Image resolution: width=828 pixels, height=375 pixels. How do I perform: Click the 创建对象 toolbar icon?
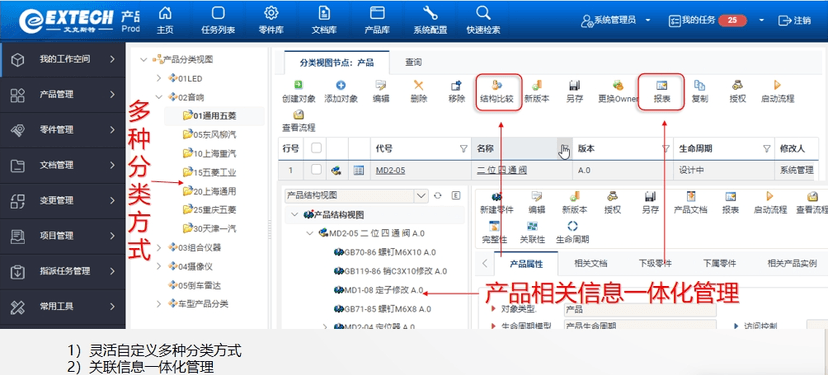(x=298, y=91)
